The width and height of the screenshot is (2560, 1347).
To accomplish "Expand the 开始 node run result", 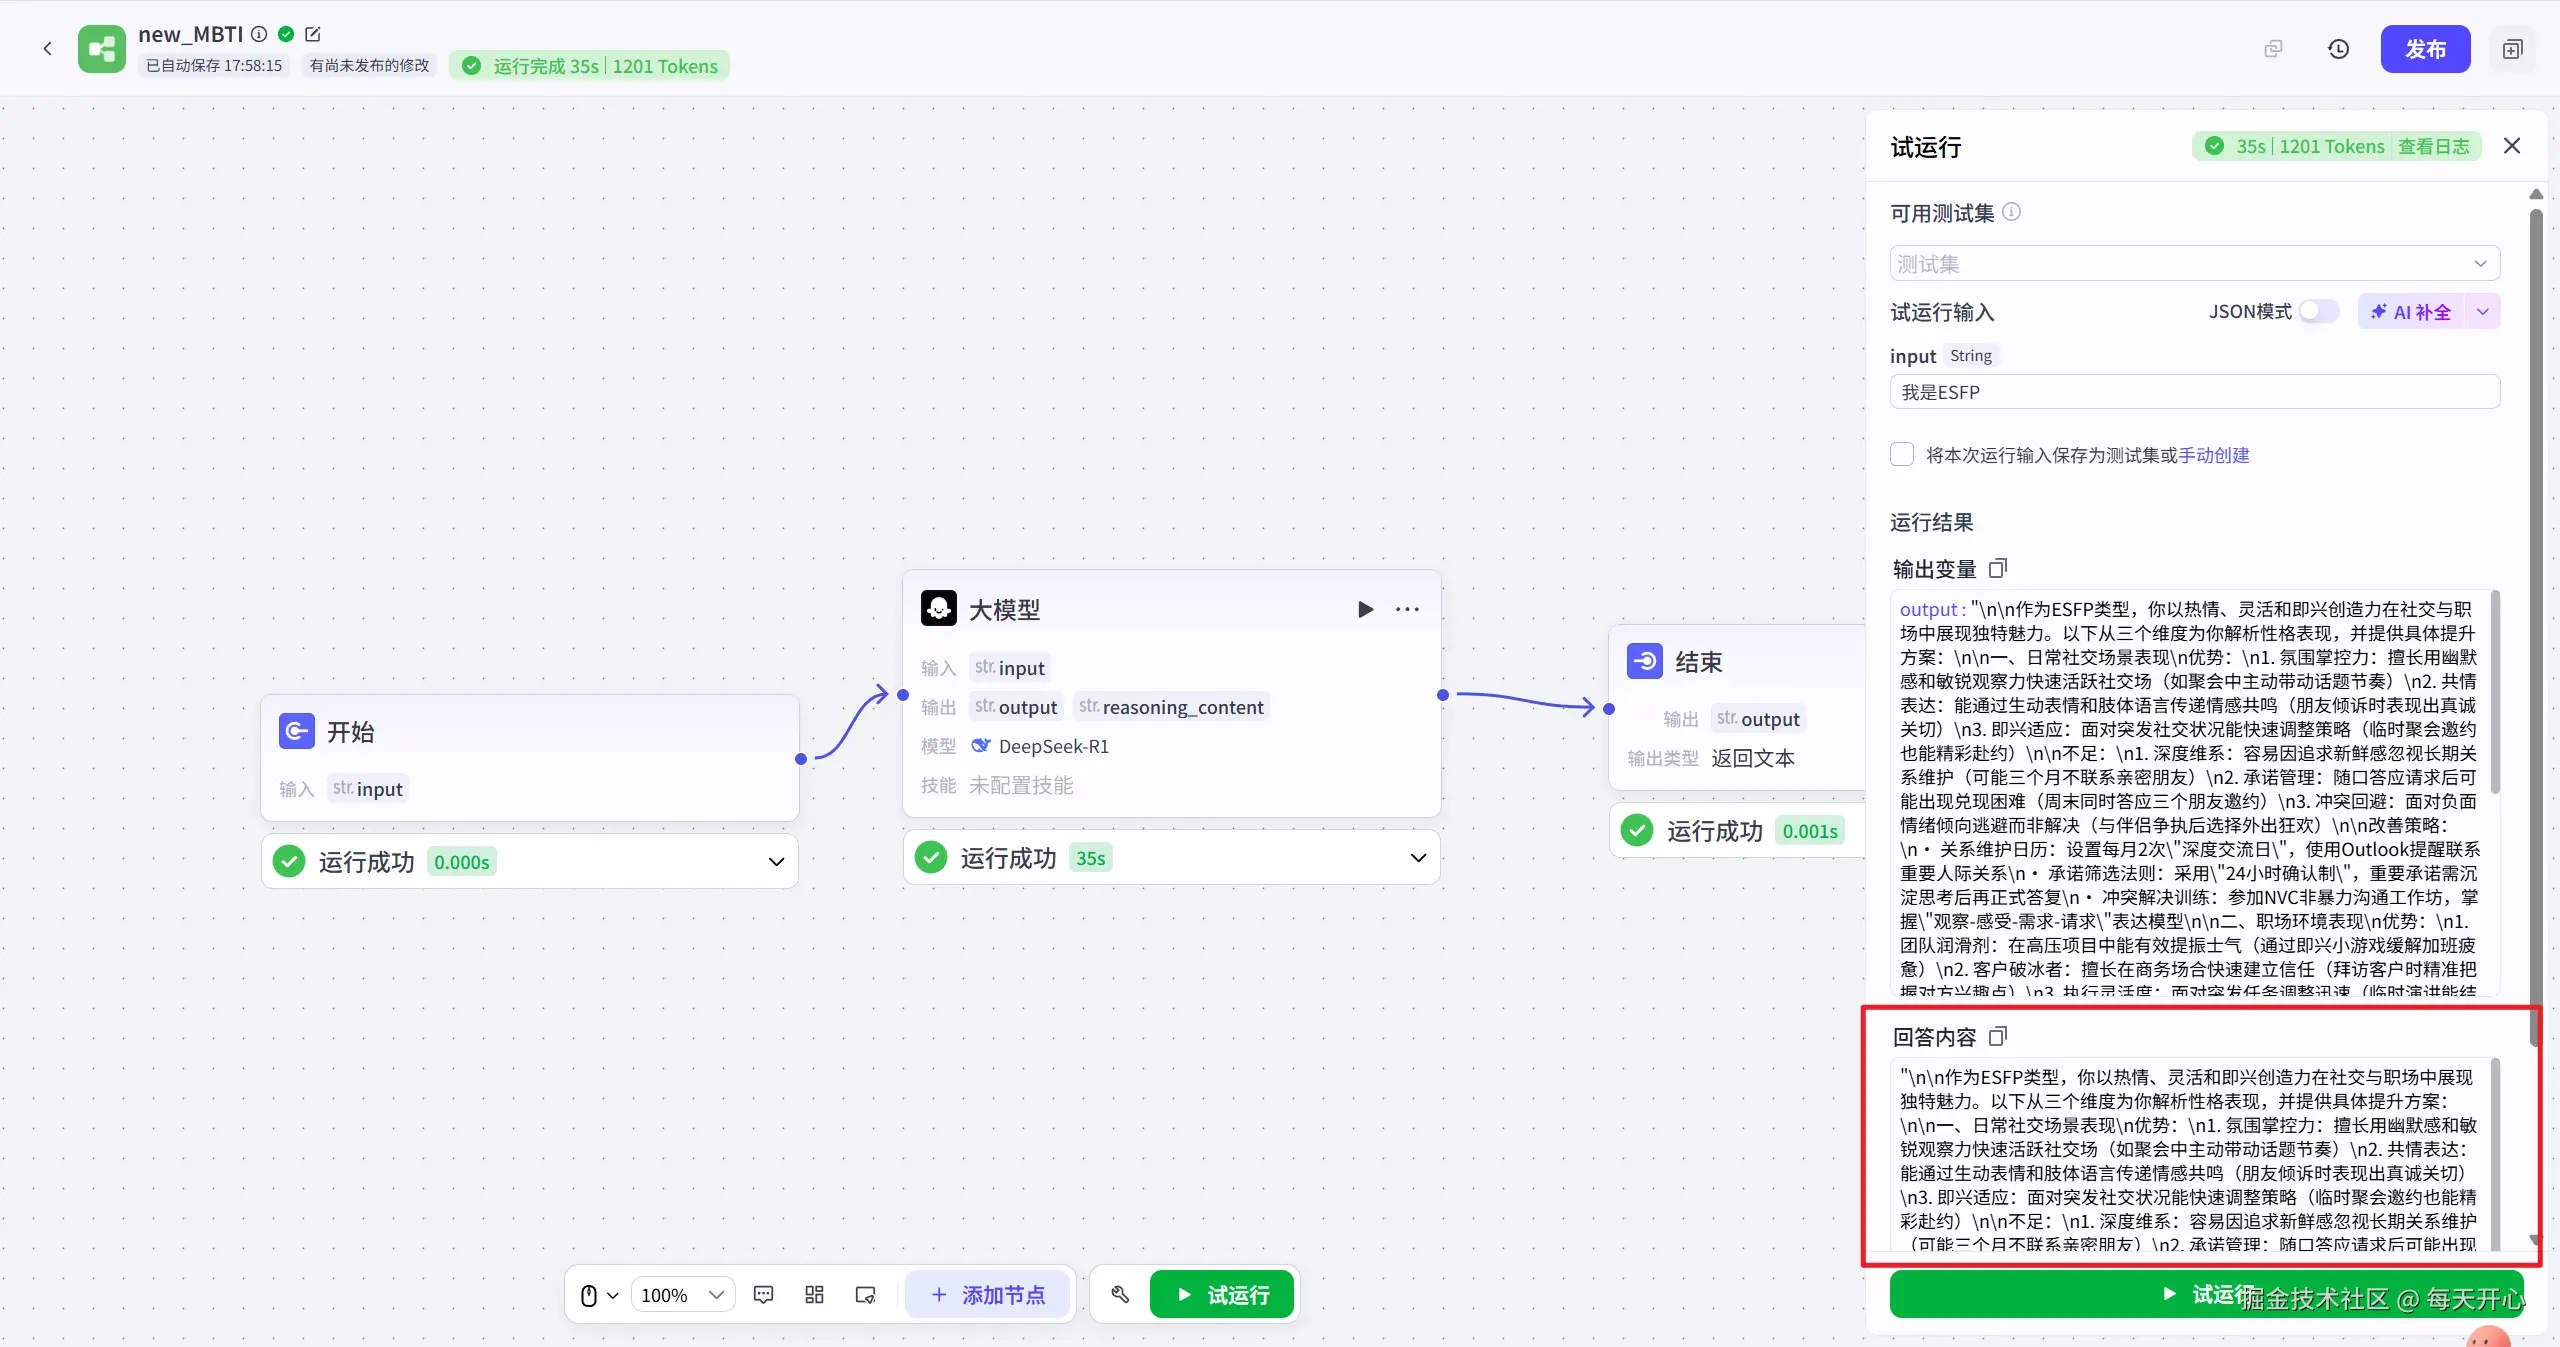I will [776, 862].
